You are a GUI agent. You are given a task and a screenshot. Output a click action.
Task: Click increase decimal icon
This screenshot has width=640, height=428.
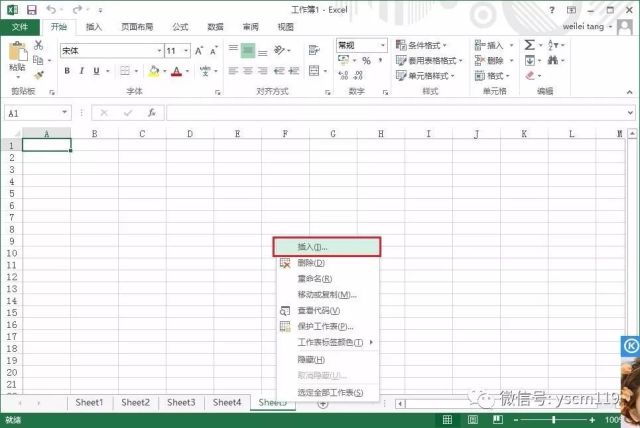(x=343, y=75)
